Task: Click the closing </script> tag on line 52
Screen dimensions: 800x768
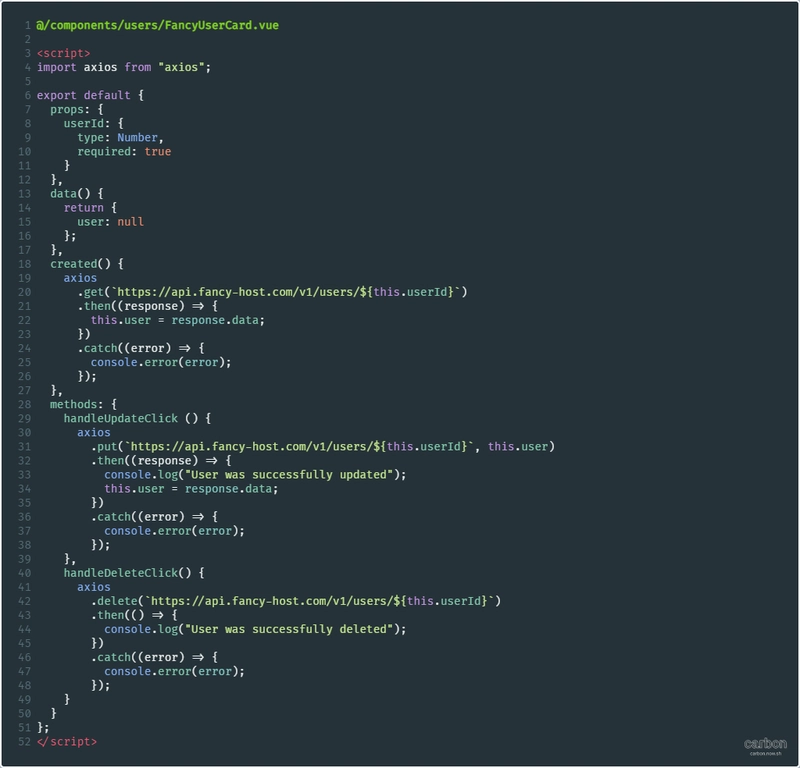Action: 67,741
